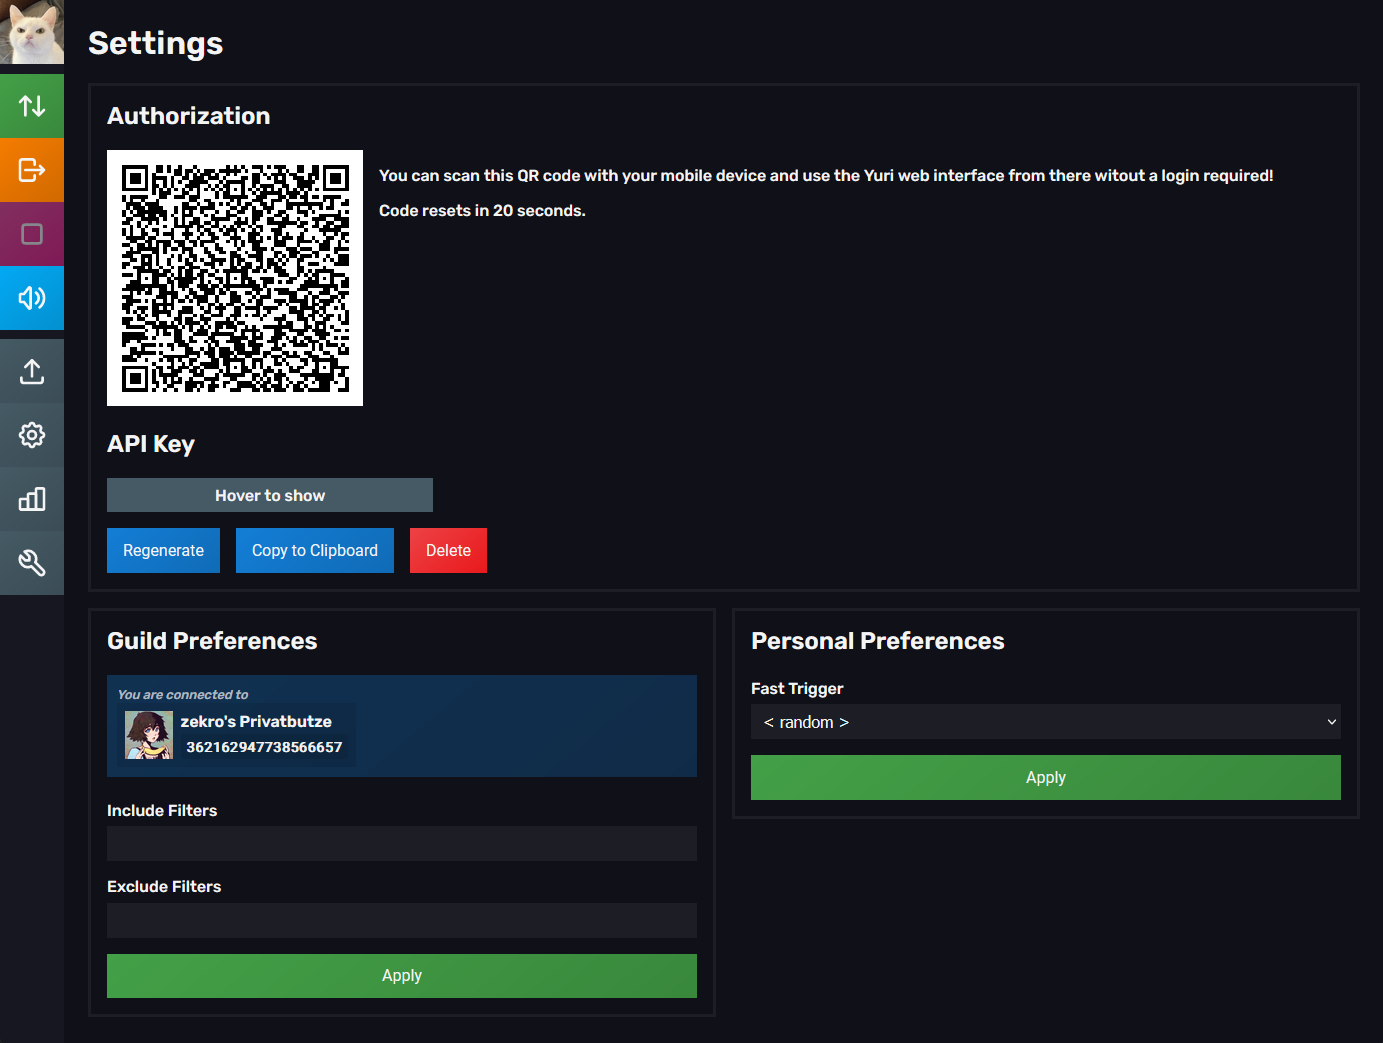Delete the API key
Image resolution: width=1383 pixels, height=1043 pixels.
click(x=448, y=550)
